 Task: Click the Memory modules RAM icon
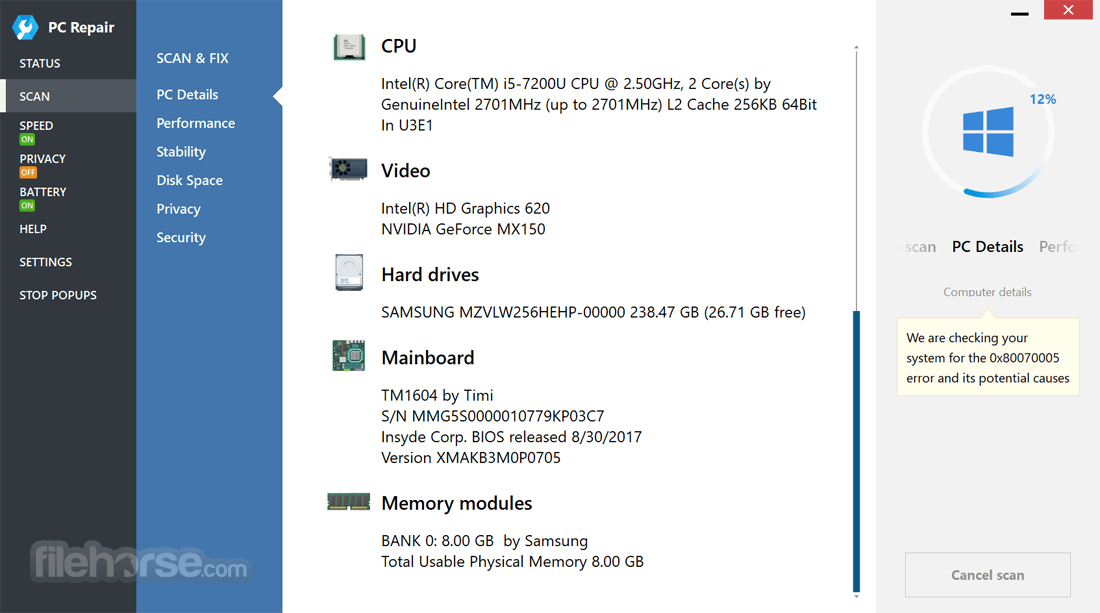click(x=349, y=501)
